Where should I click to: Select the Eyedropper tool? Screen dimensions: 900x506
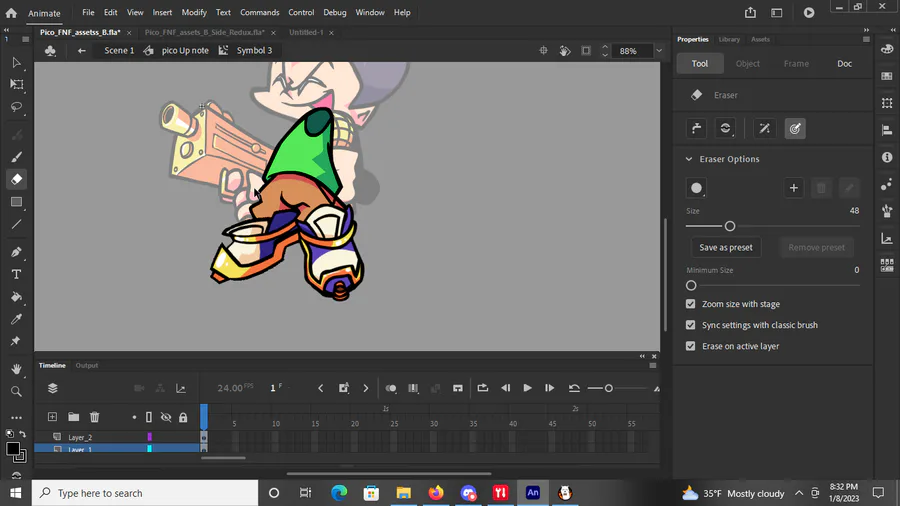(16, 319)
